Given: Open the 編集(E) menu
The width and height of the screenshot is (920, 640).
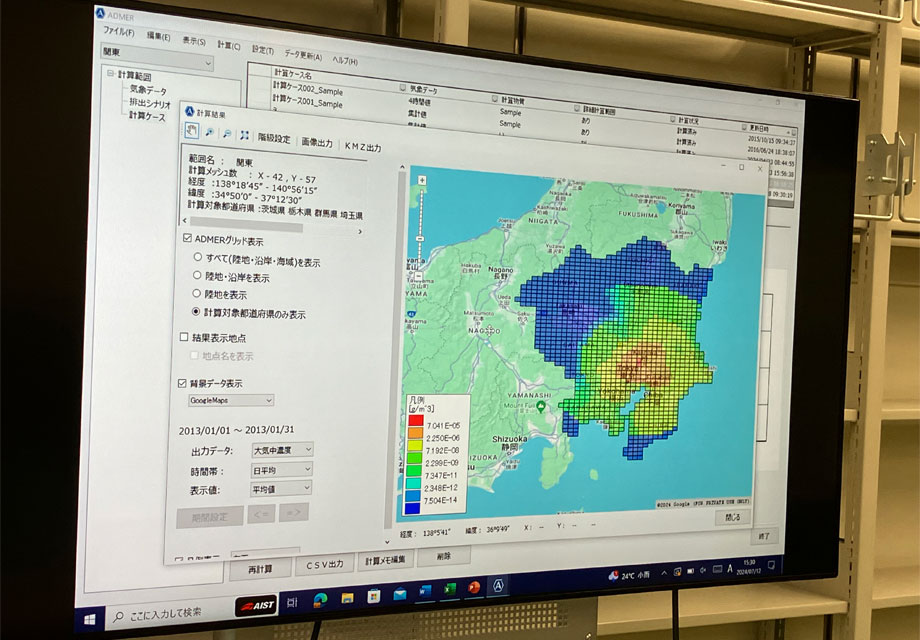Looking at the screenshot, I should click(x=158, y=36).
